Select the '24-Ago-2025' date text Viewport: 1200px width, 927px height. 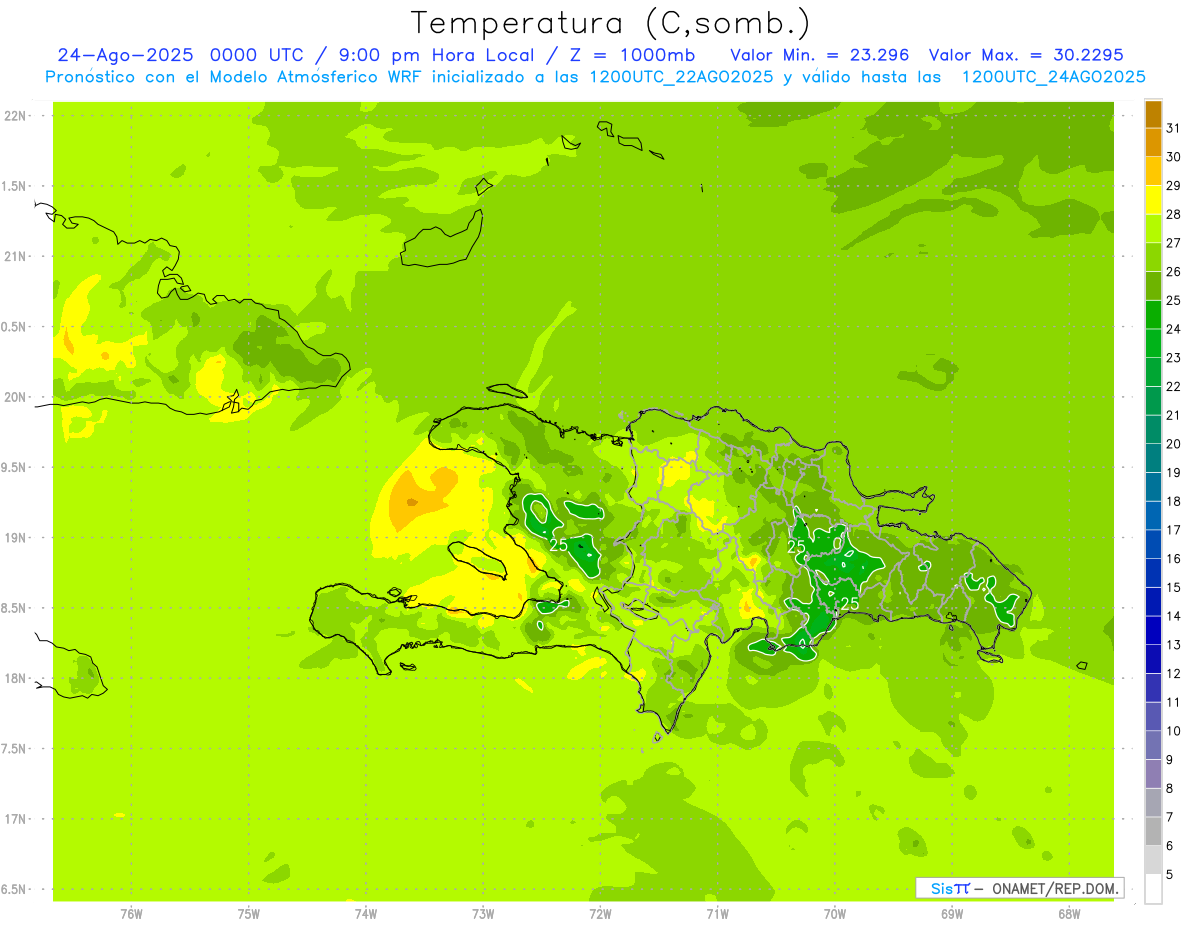(x=126, y=55)
